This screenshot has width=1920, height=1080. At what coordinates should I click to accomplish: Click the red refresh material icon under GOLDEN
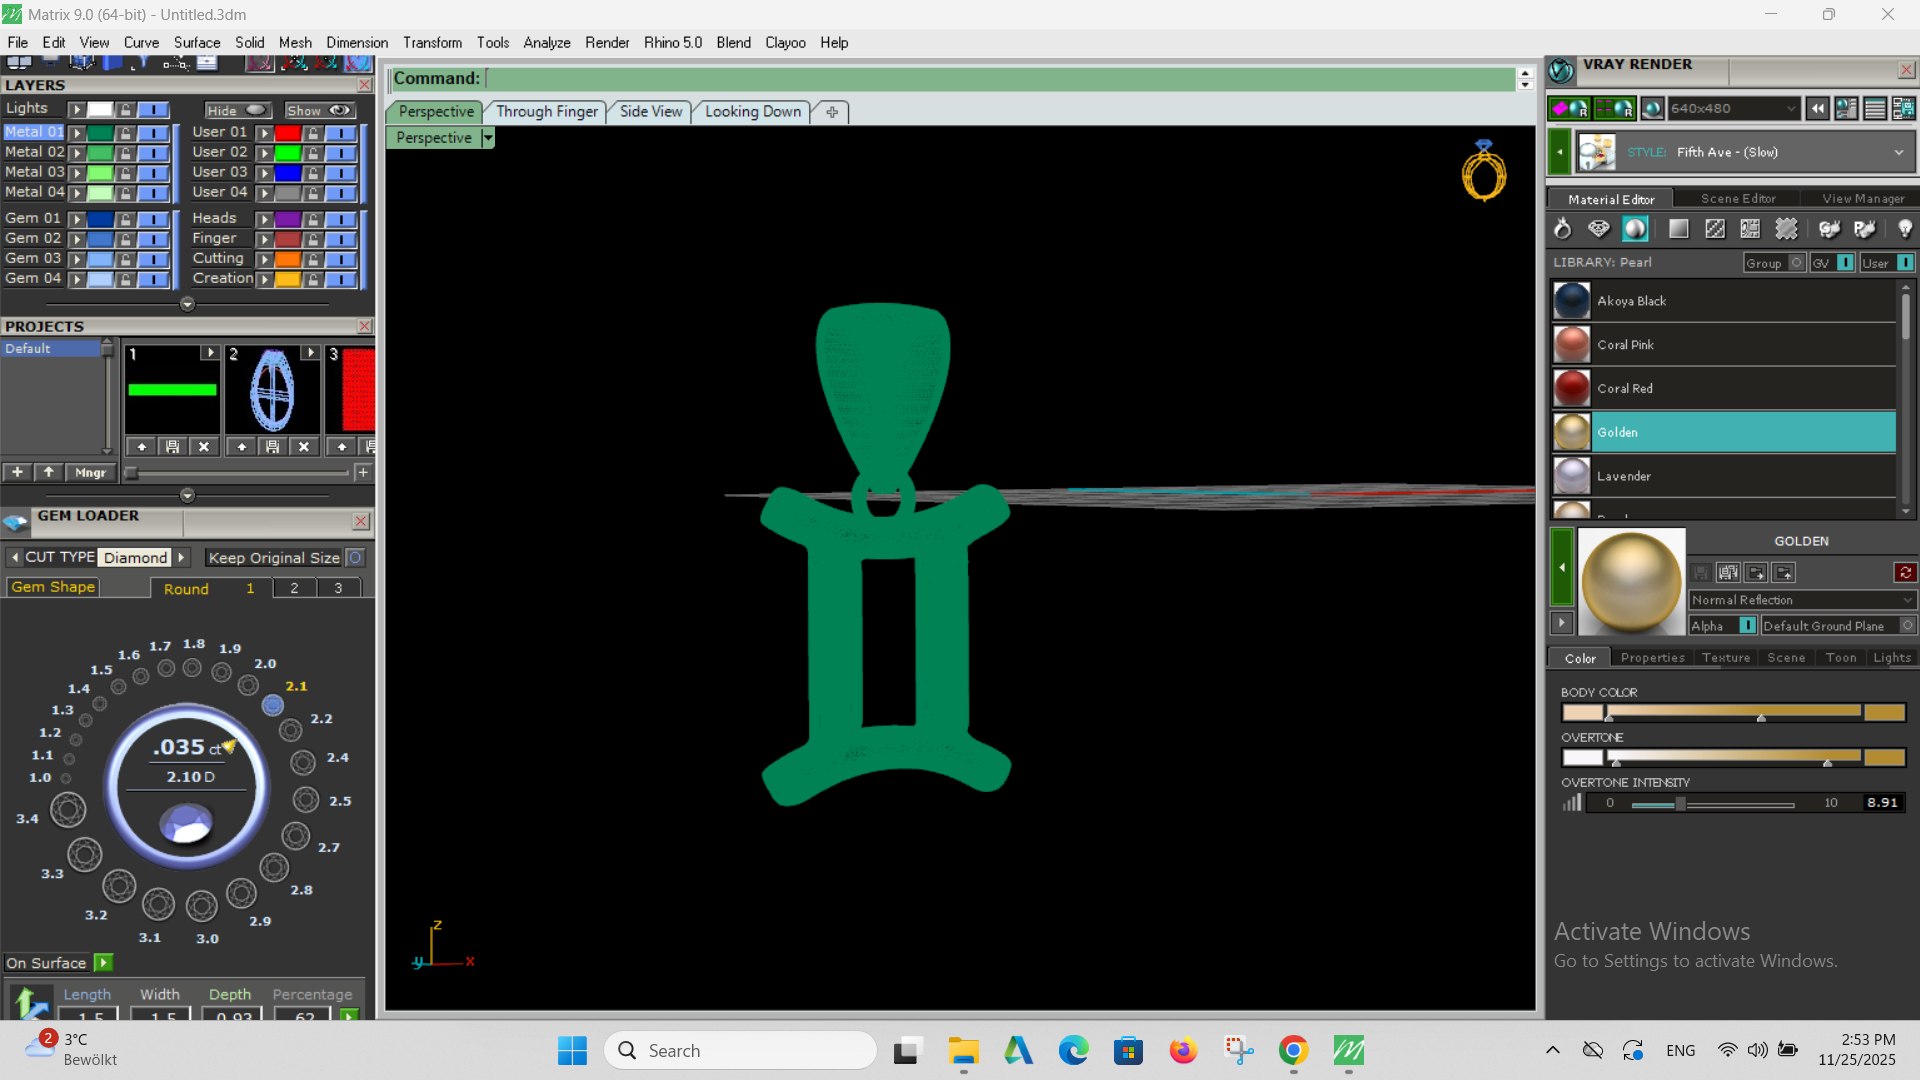(x=1905, y=572)
